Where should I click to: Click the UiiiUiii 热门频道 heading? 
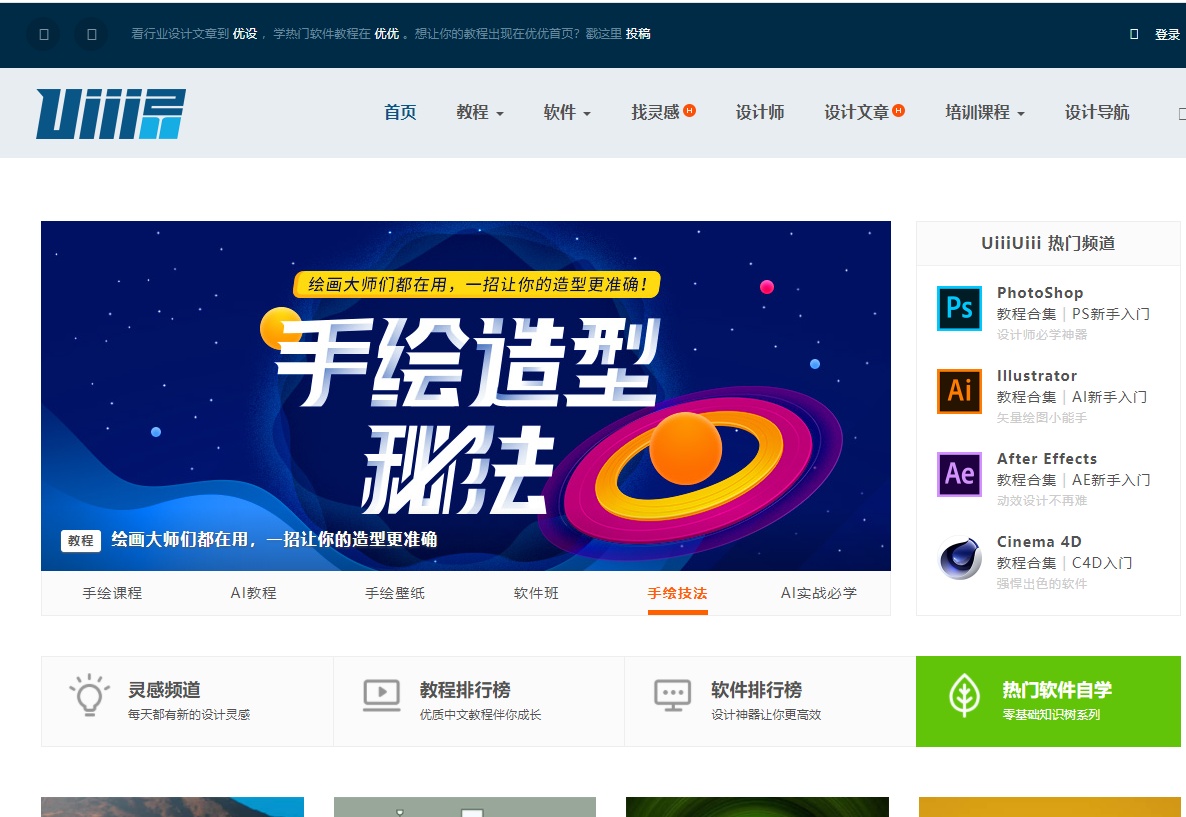click(x=1048, y=243)
